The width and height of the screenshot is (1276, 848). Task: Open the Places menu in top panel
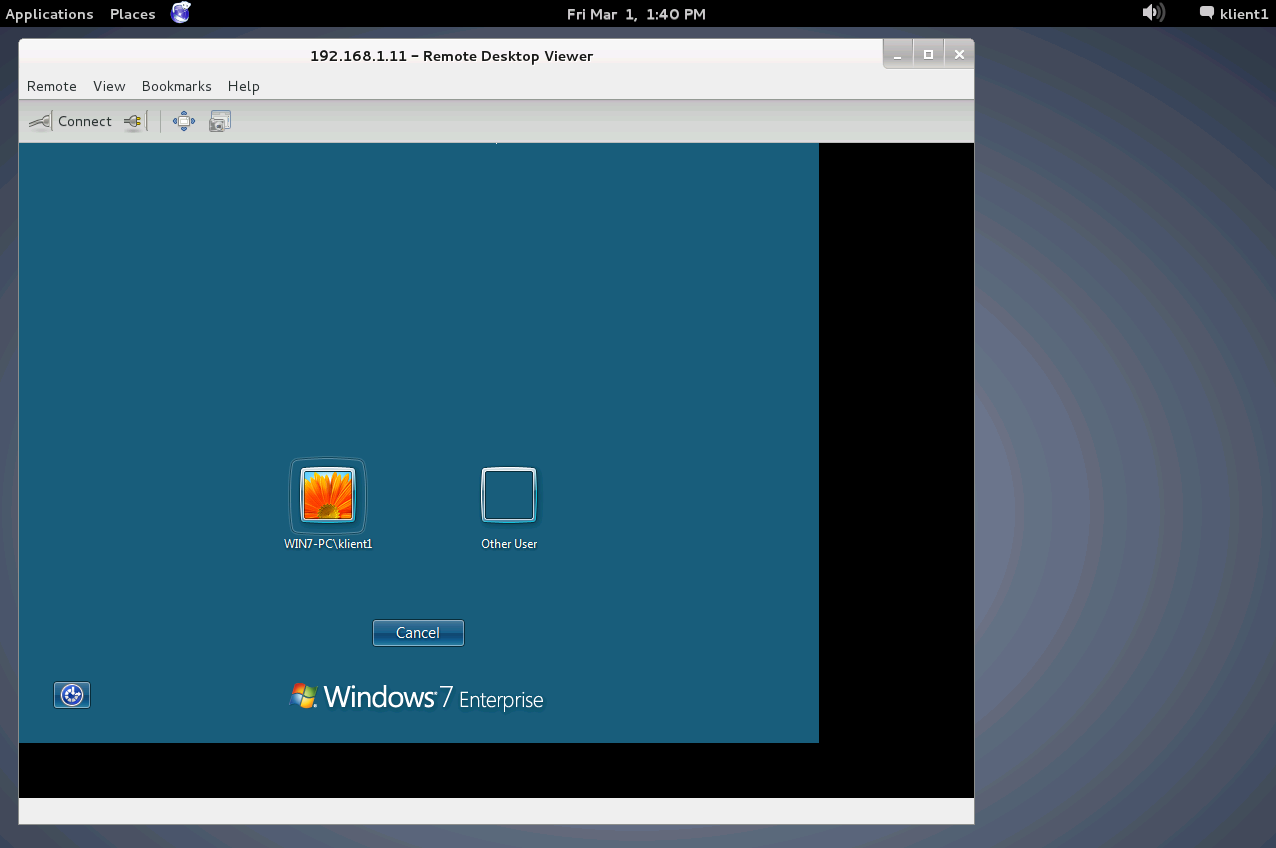coord(132,14)
